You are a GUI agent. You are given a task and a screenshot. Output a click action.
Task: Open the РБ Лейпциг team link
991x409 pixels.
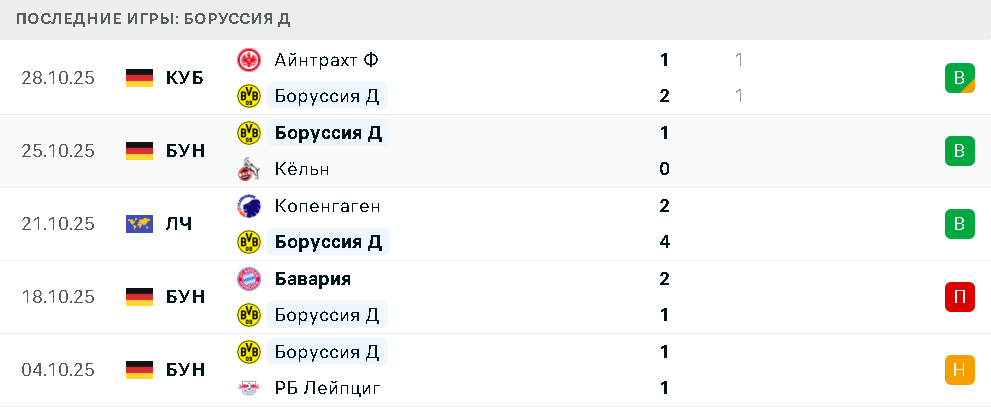pyautogui.click(x=327, y=388)
